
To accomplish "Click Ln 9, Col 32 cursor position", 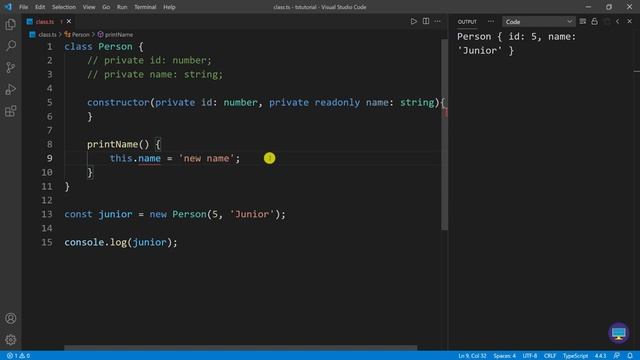I will click(472, 356).
